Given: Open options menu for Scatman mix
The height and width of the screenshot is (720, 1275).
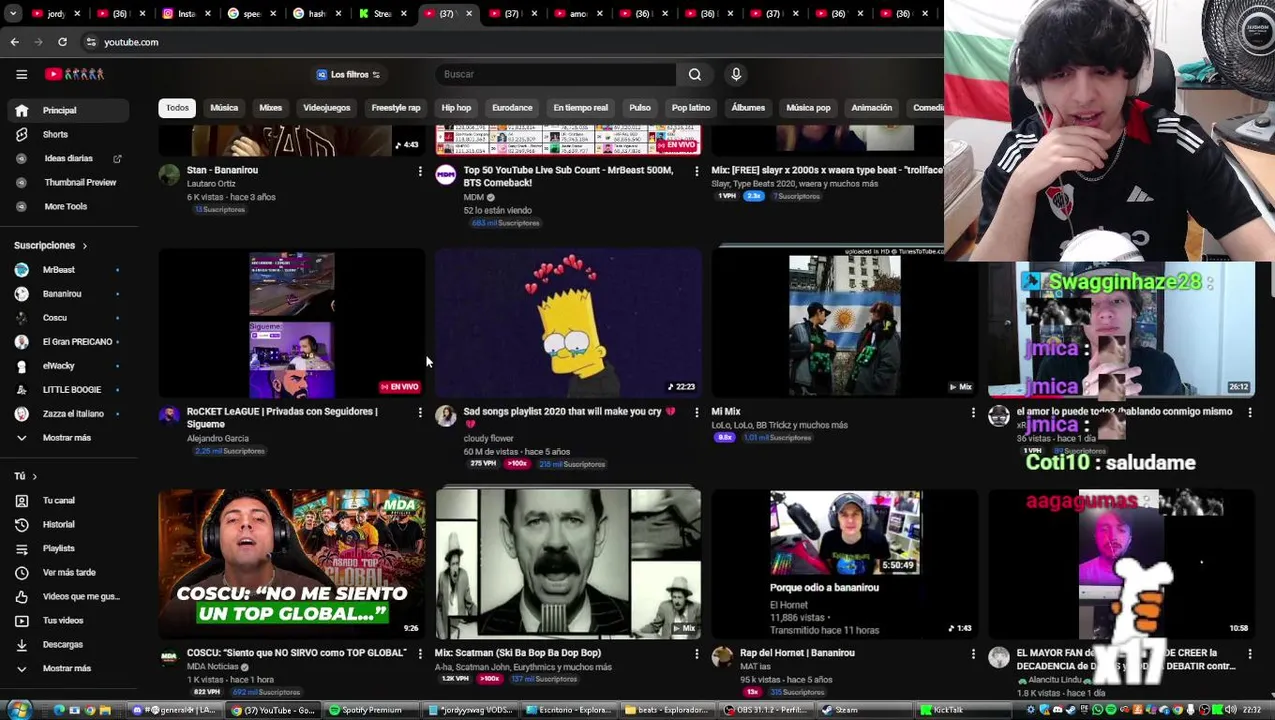Looking at the screenshot, I should 697,654.
